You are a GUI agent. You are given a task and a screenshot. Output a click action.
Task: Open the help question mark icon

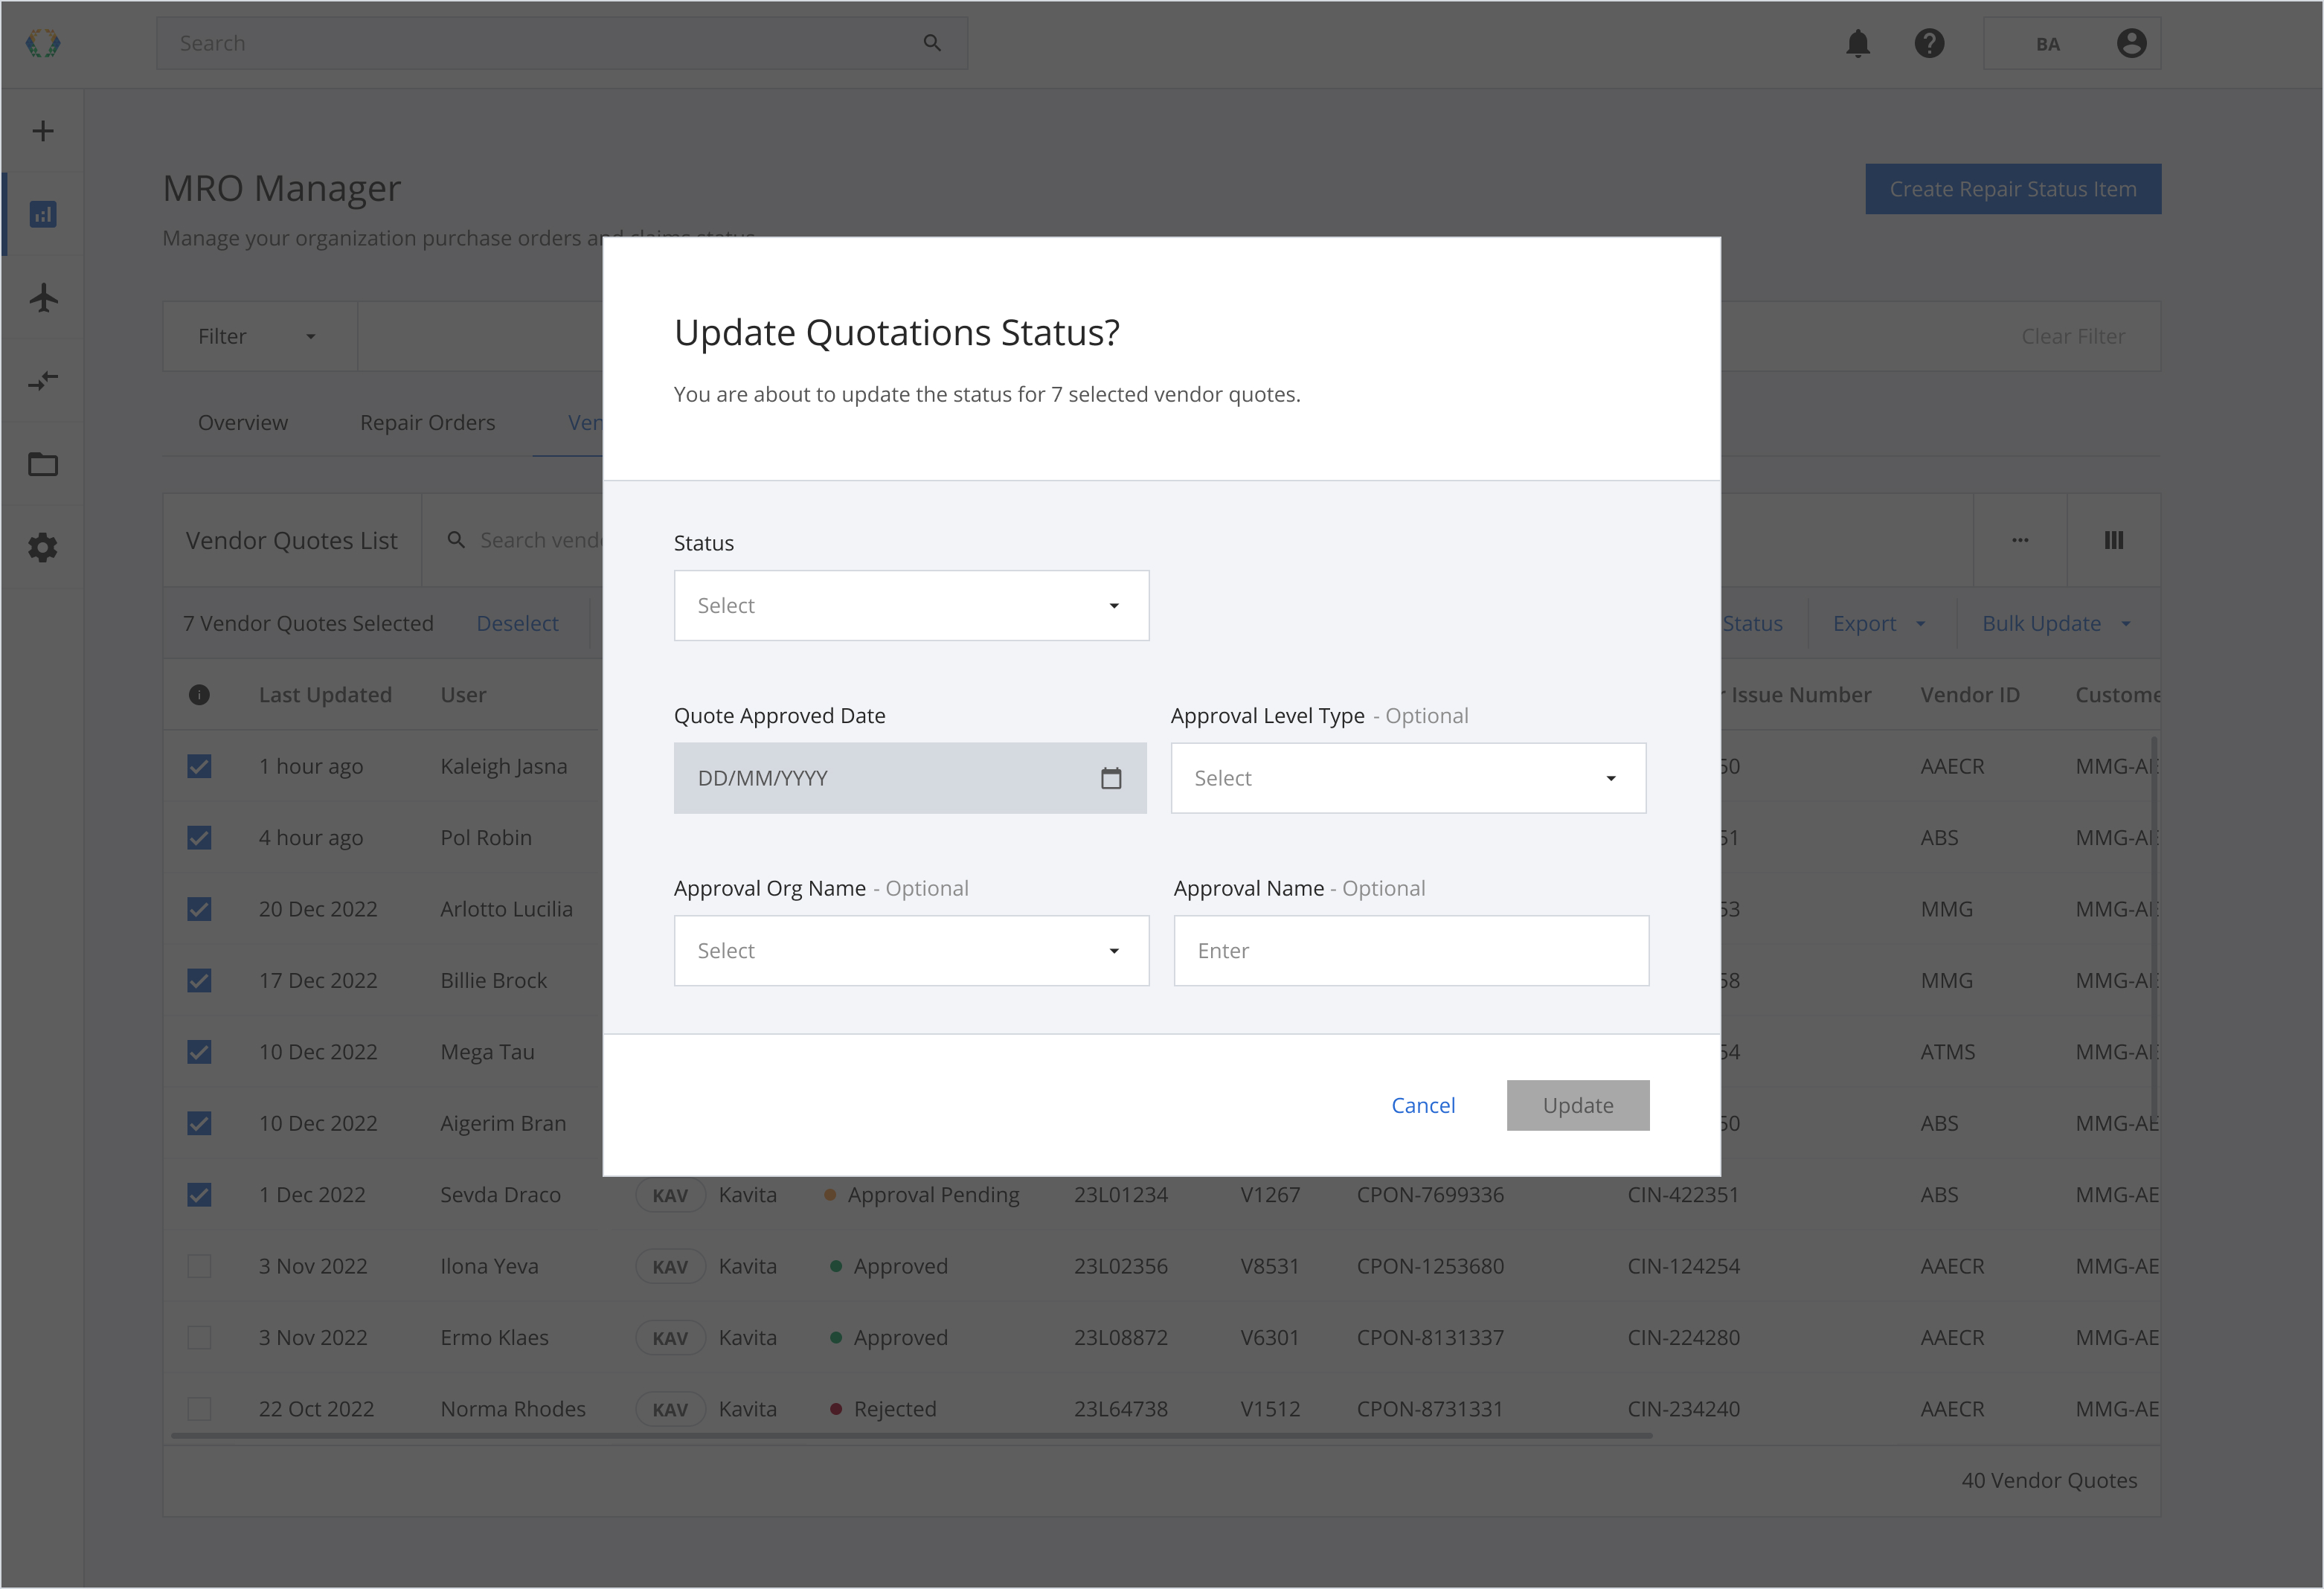point(1929,43)
